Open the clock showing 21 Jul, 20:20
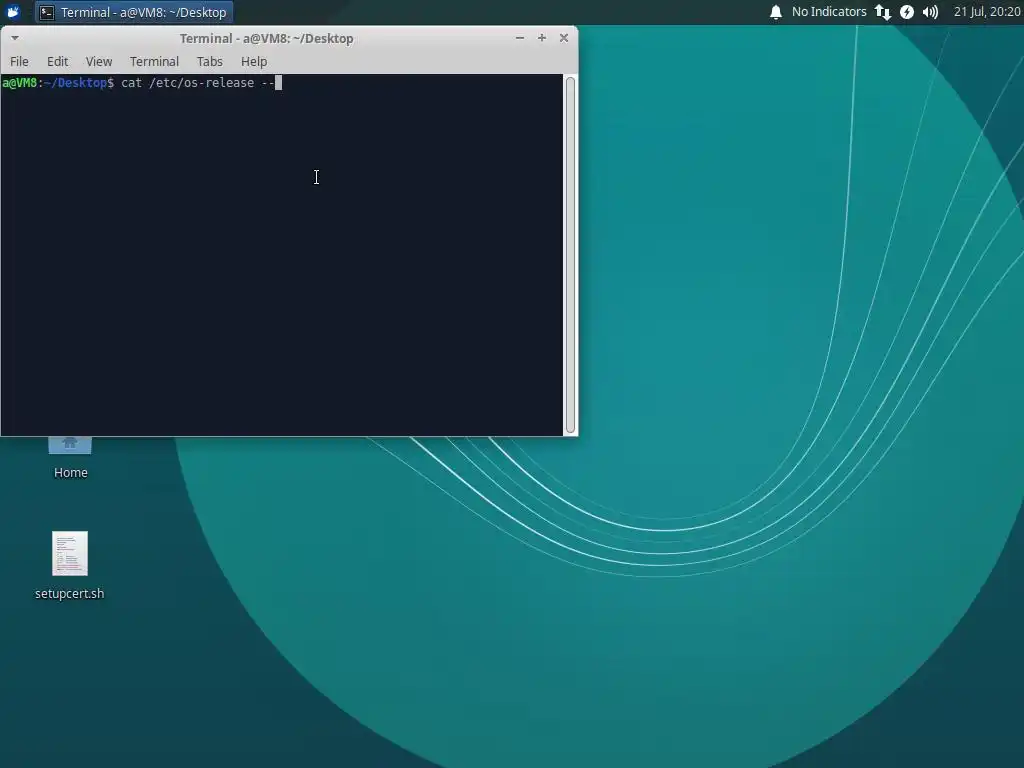Viewport: 1024px width, 768px height. 987,12
